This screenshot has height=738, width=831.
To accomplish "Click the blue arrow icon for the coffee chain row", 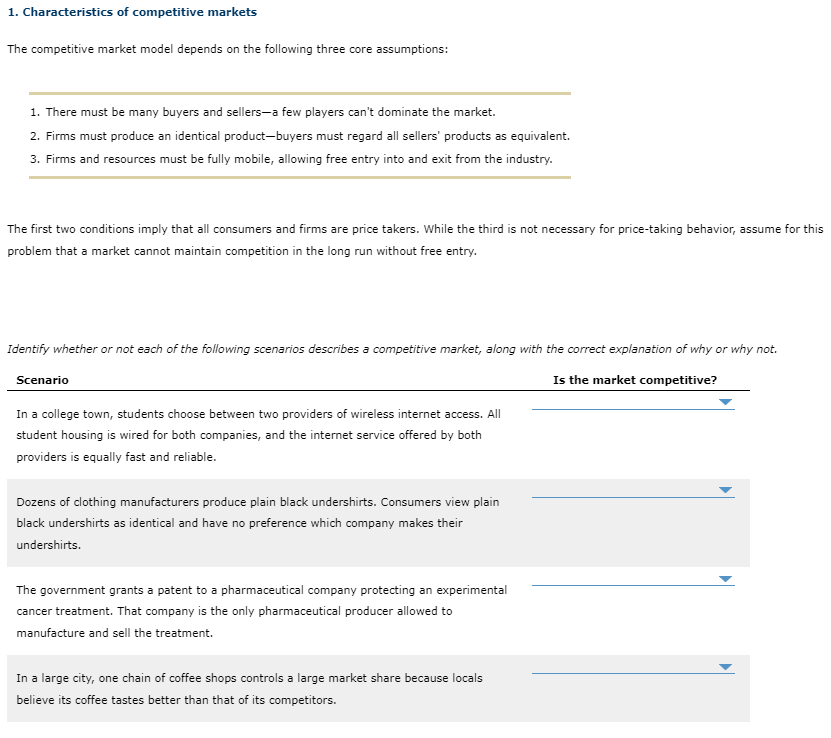I will [724, 665].
